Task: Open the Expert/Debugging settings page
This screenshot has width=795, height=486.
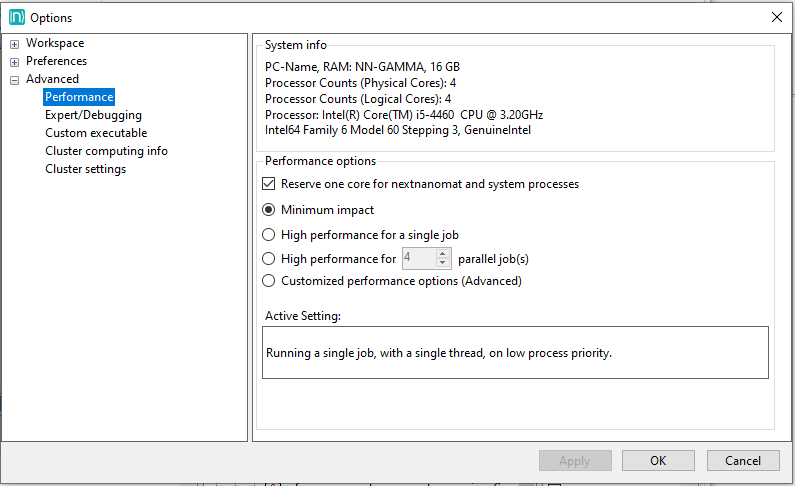Action: [x=93, y=115]
